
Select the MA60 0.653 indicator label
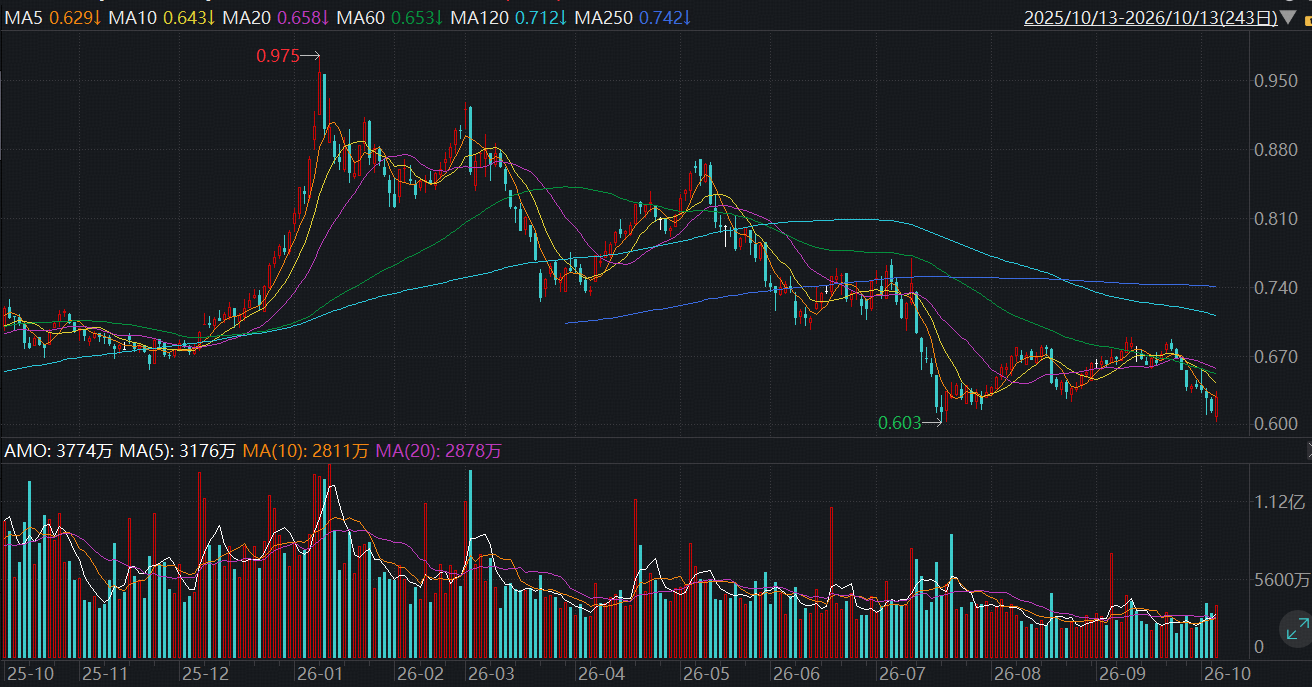point(391,18)
